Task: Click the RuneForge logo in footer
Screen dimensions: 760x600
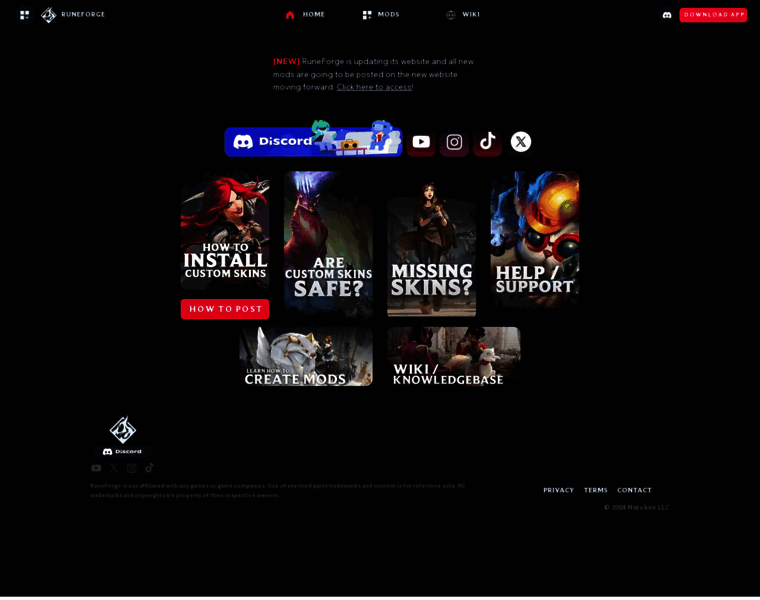Action: click(x=123, y=429)
